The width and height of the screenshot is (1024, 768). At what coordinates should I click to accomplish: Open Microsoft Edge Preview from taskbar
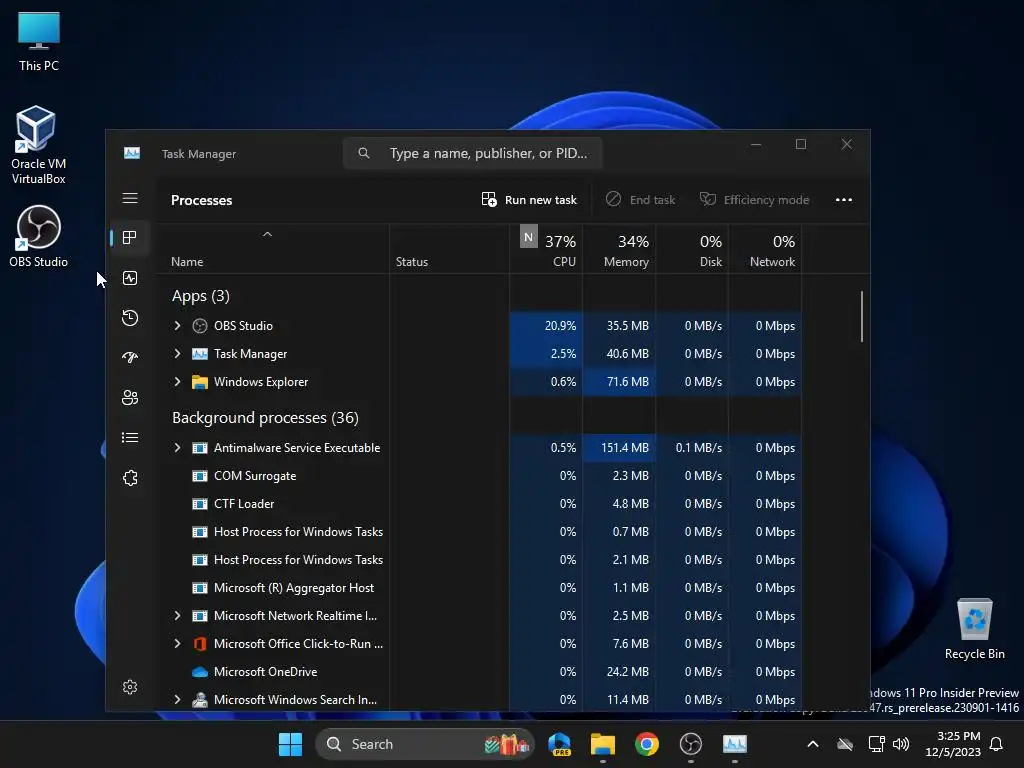(x=560, y=744)
